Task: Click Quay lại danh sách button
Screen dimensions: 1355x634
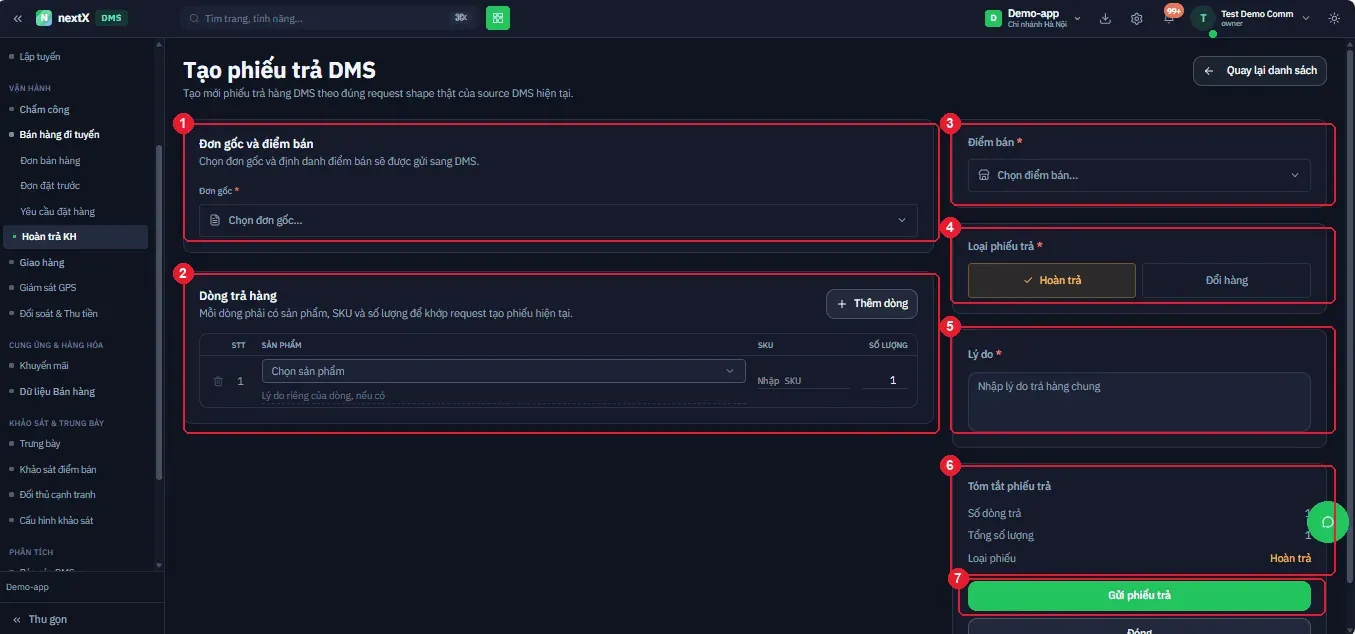Action: point(1260,71)
